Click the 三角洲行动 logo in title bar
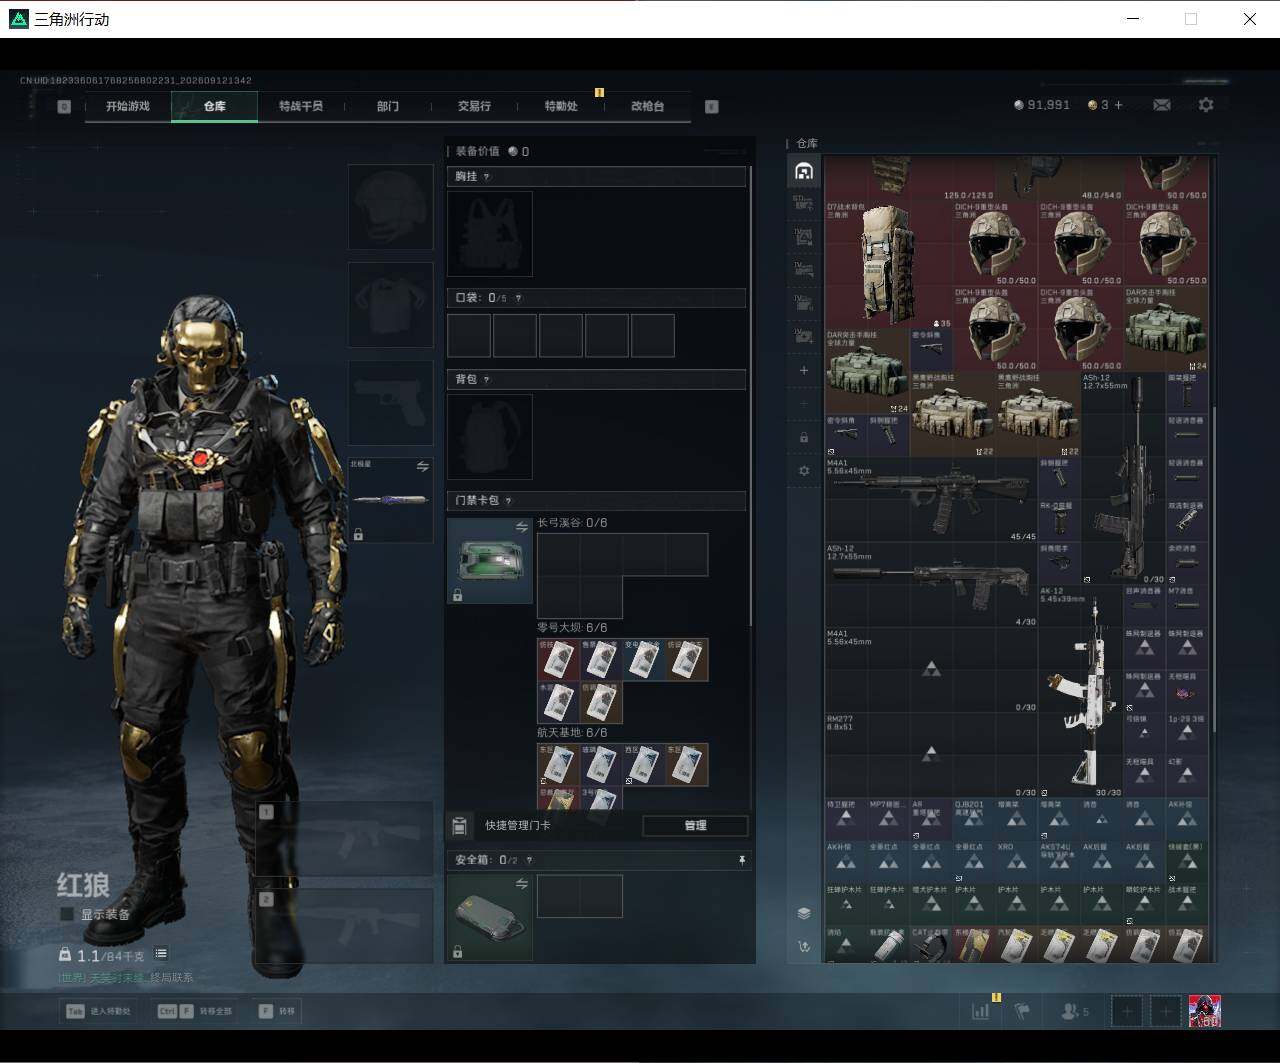Viewport: 1280px width, 1063px height. pos(18,19)
